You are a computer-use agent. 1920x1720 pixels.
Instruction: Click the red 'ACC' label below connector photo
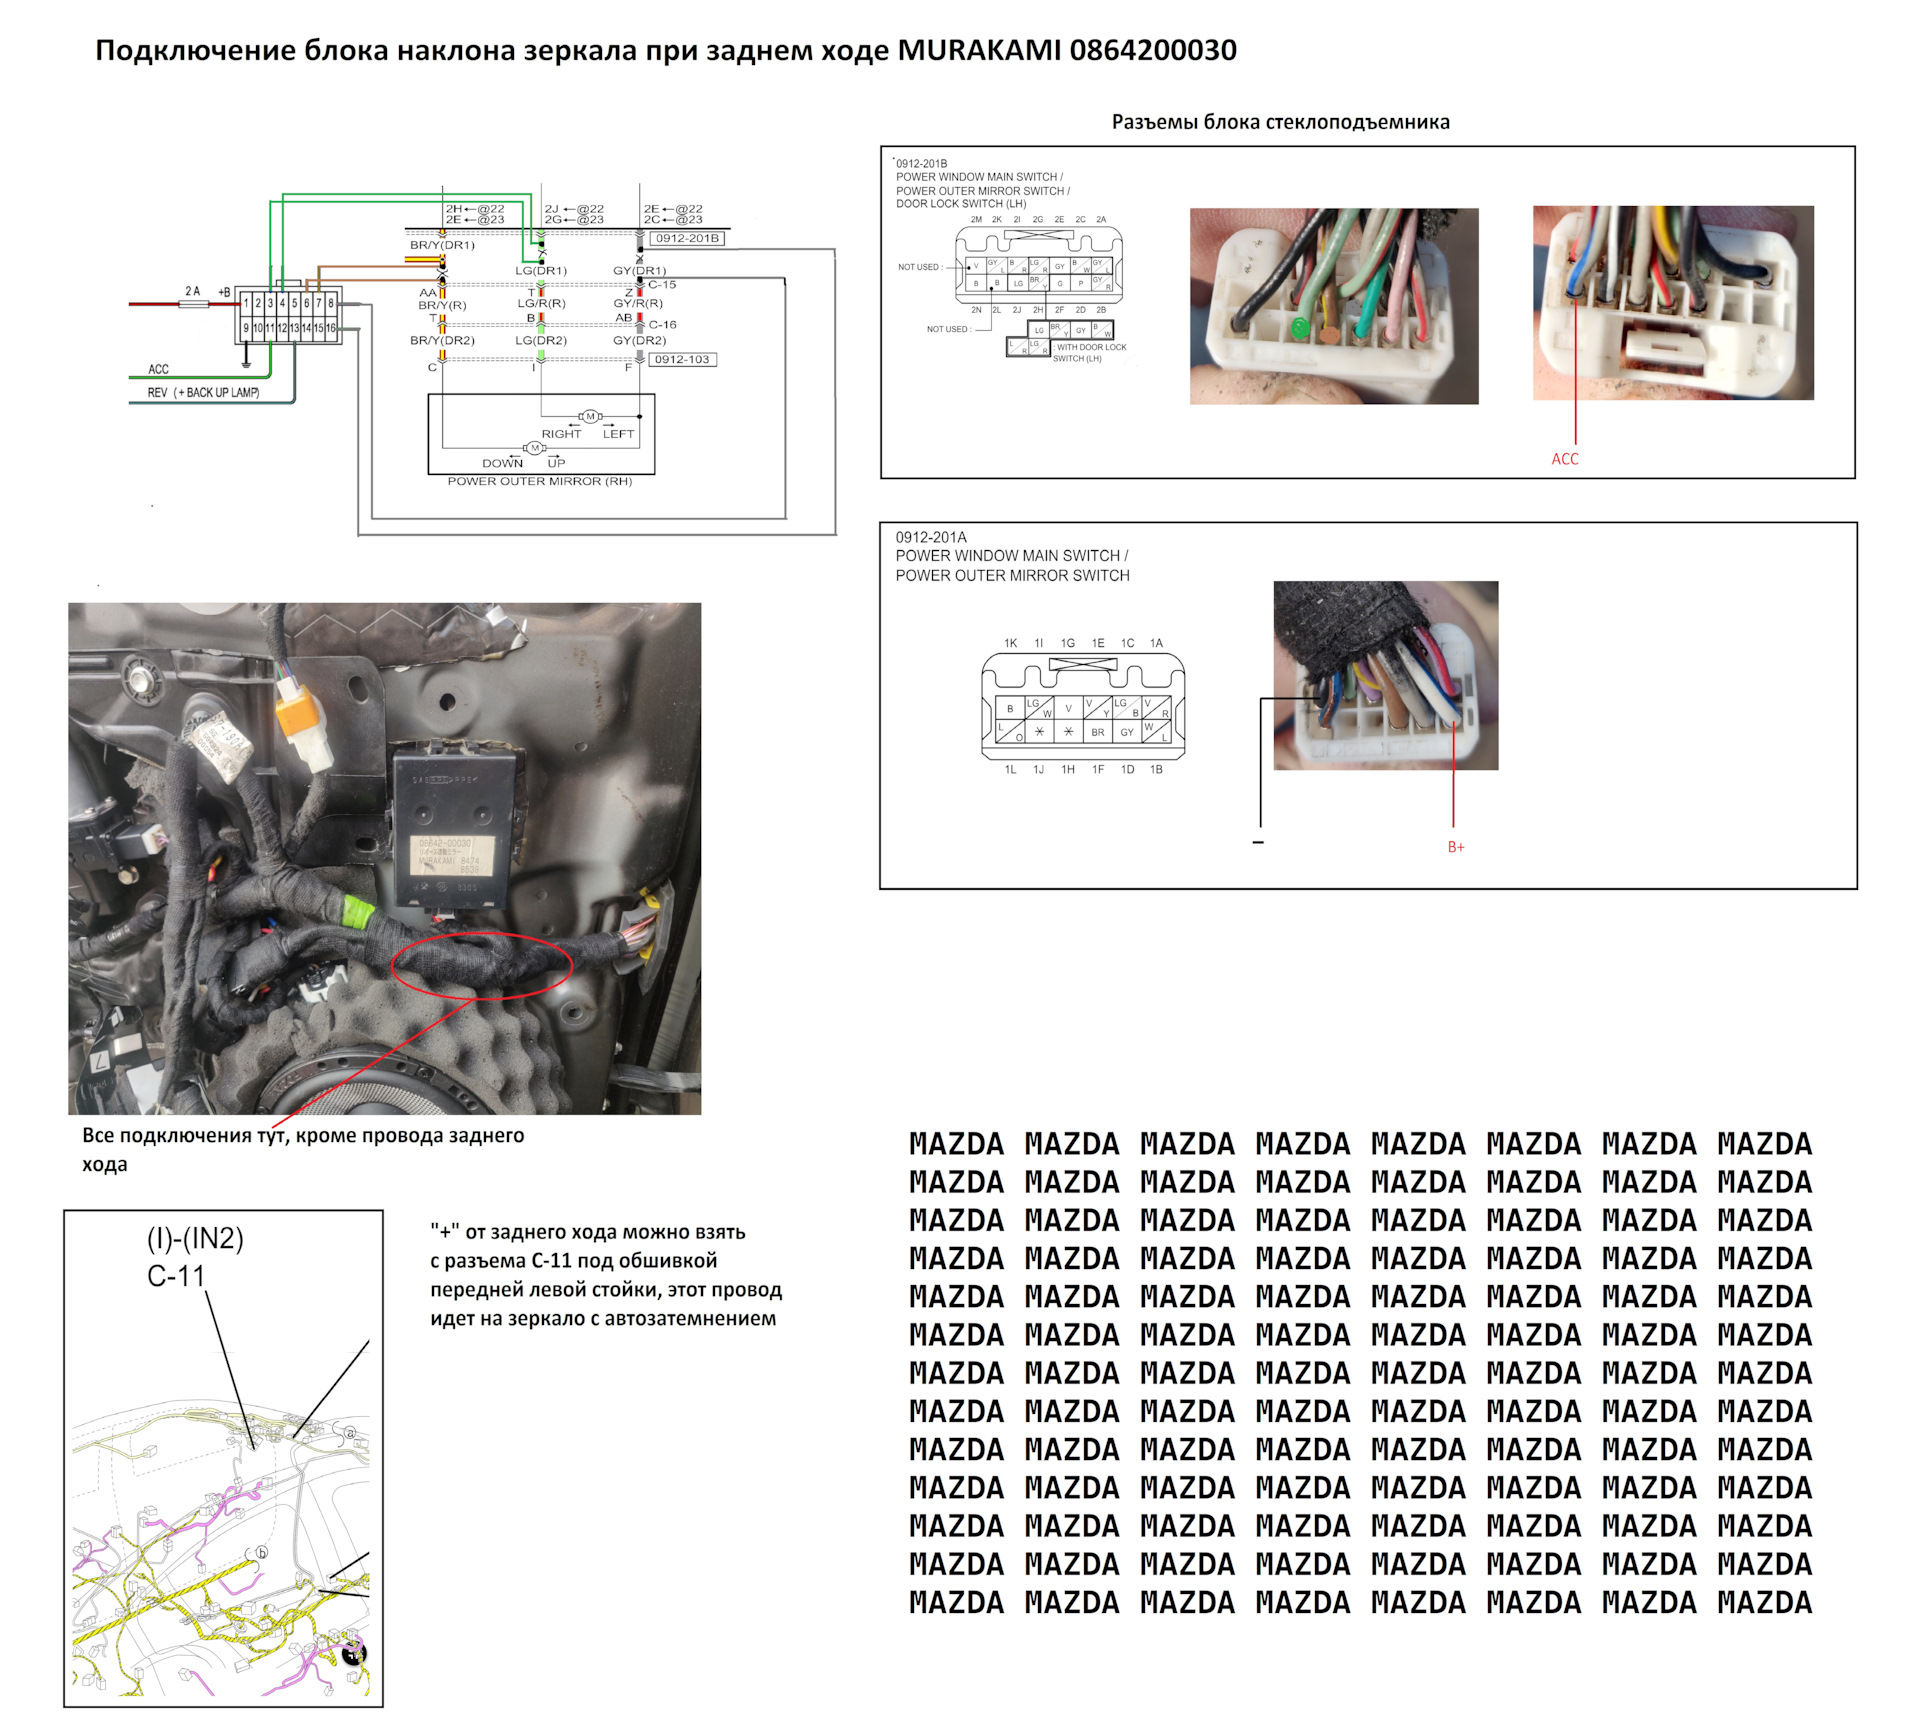coord(1565,459)
